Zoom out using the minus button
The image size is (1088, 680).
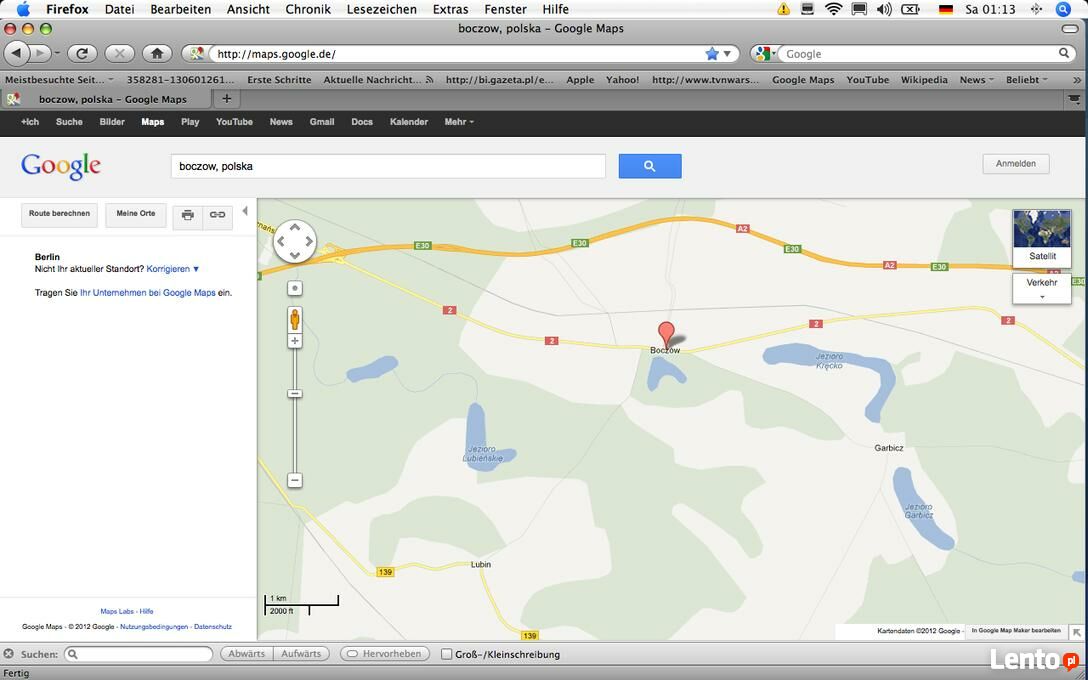coord(295,480)
